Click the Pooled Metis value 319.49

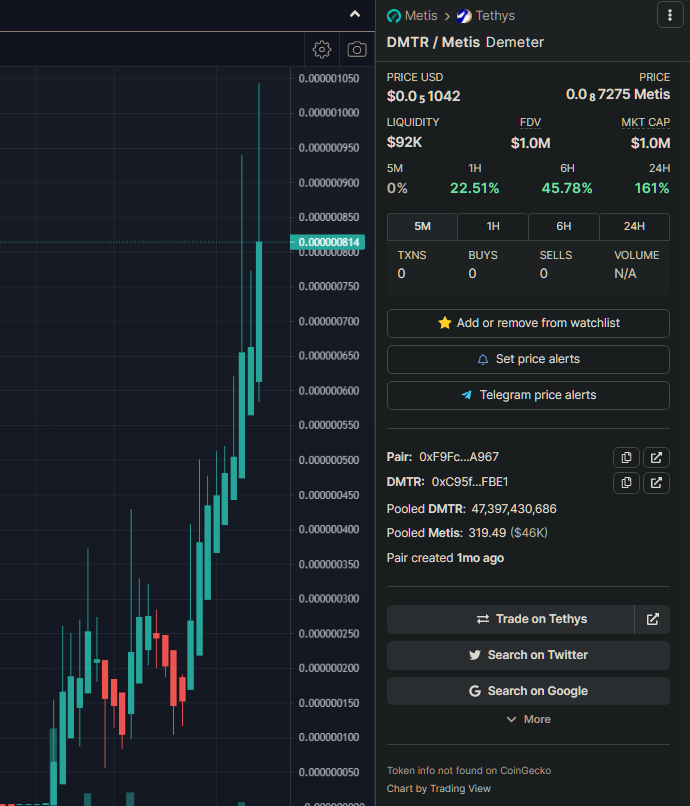(x=487, y=533)
